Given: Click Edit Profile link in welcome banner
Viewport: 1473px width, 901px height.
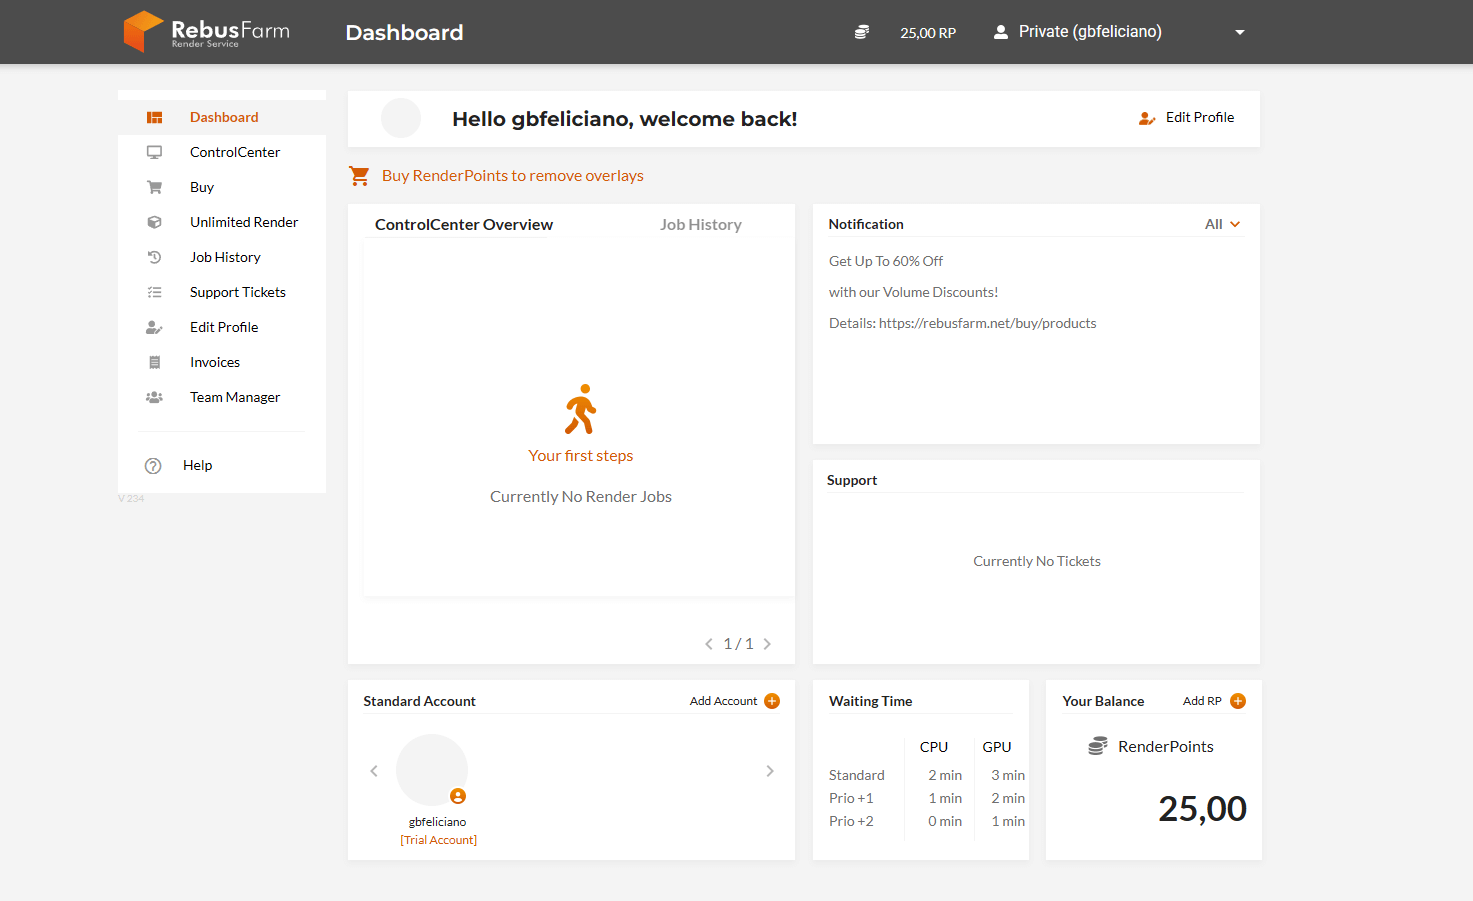Looking at the screenshot, I should click(x=1200, y=118).
